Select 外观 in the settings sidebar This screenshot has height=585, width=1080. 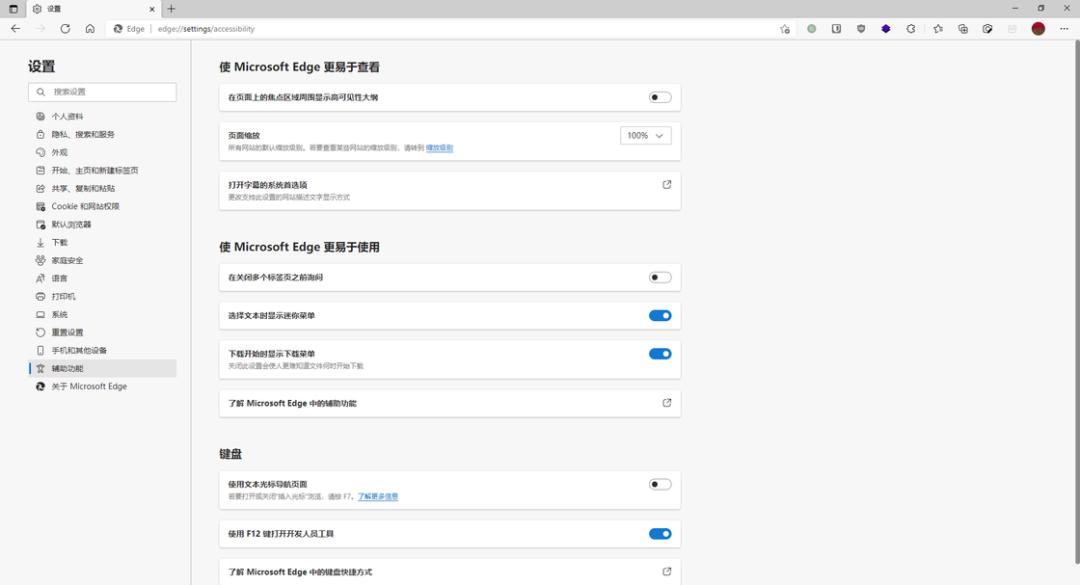(x=102, y=152)
